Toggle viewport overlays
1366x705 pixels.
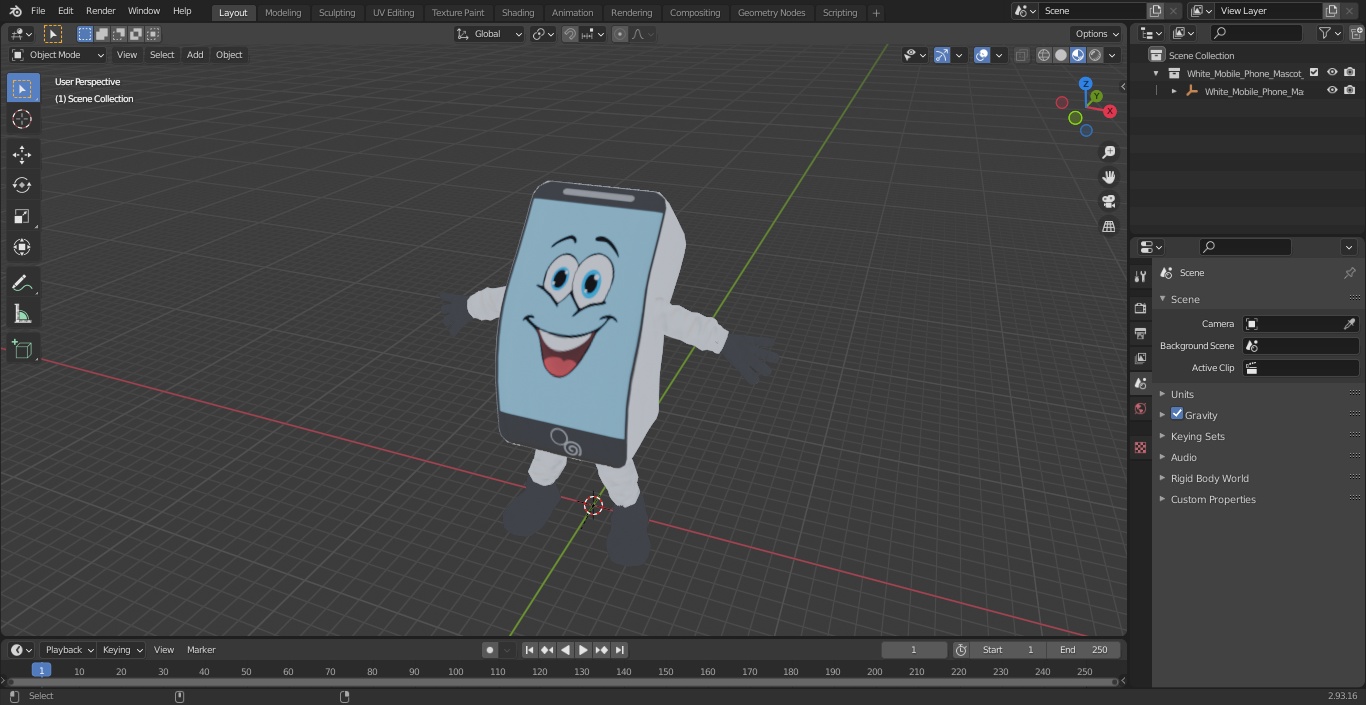pyautogui.click(x=982, y=55)
